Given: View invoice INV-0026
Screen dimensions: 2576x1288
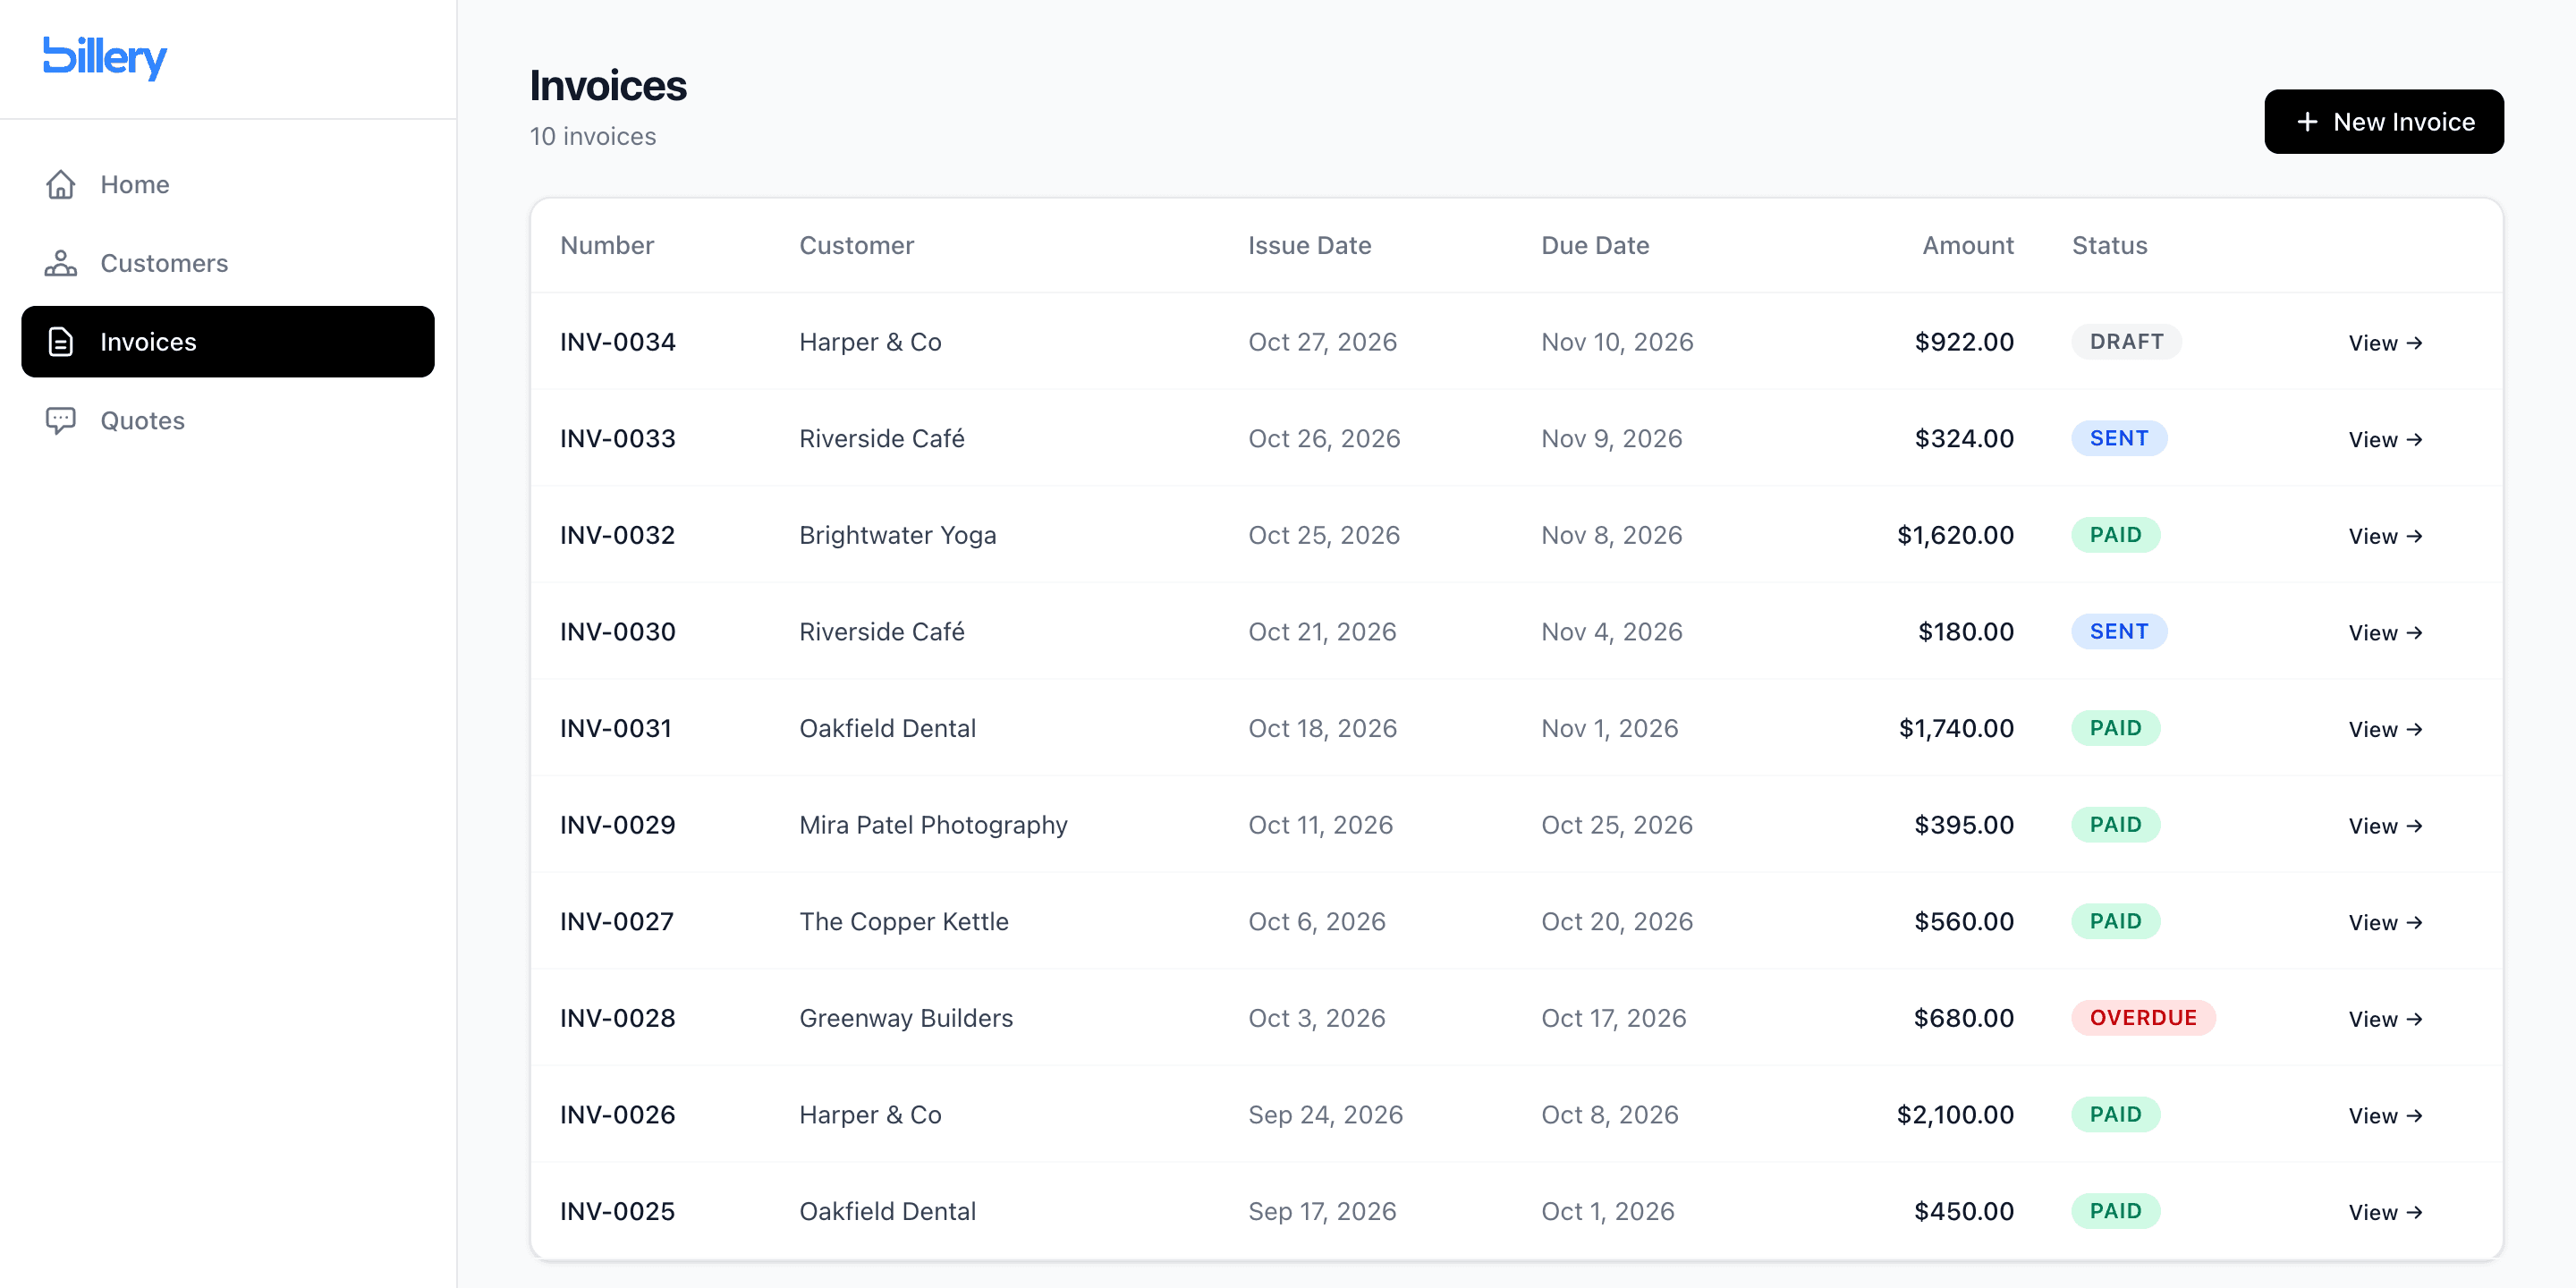Looking at the screenshot, I should pyautogui.click(x=2385, y=1115).
